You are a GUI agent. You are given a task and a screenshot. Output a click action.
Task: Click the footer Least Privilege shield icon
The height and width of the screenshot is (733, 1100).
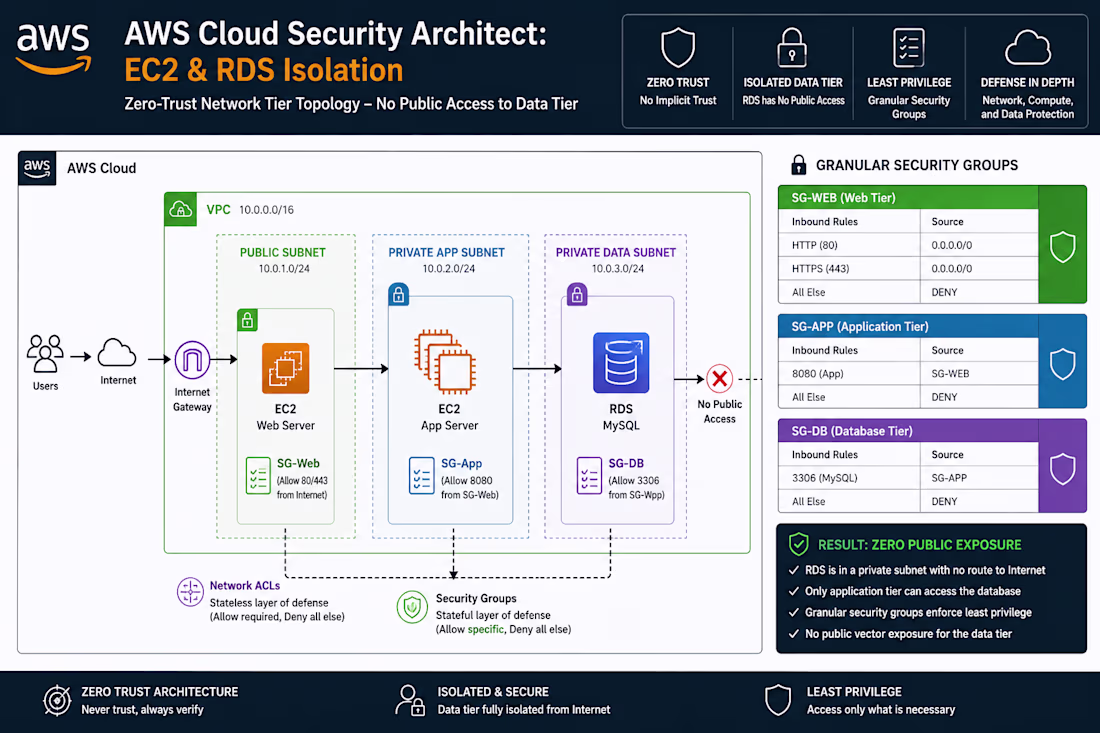tap(778, 700)
